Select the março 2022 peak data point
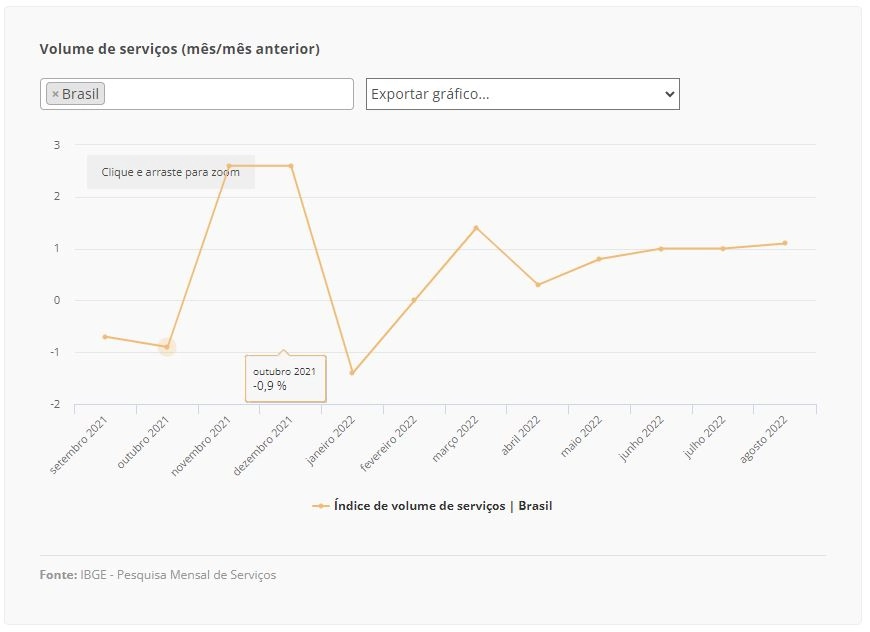This screenshot has width=870, height=632. (x=476, y=228)
